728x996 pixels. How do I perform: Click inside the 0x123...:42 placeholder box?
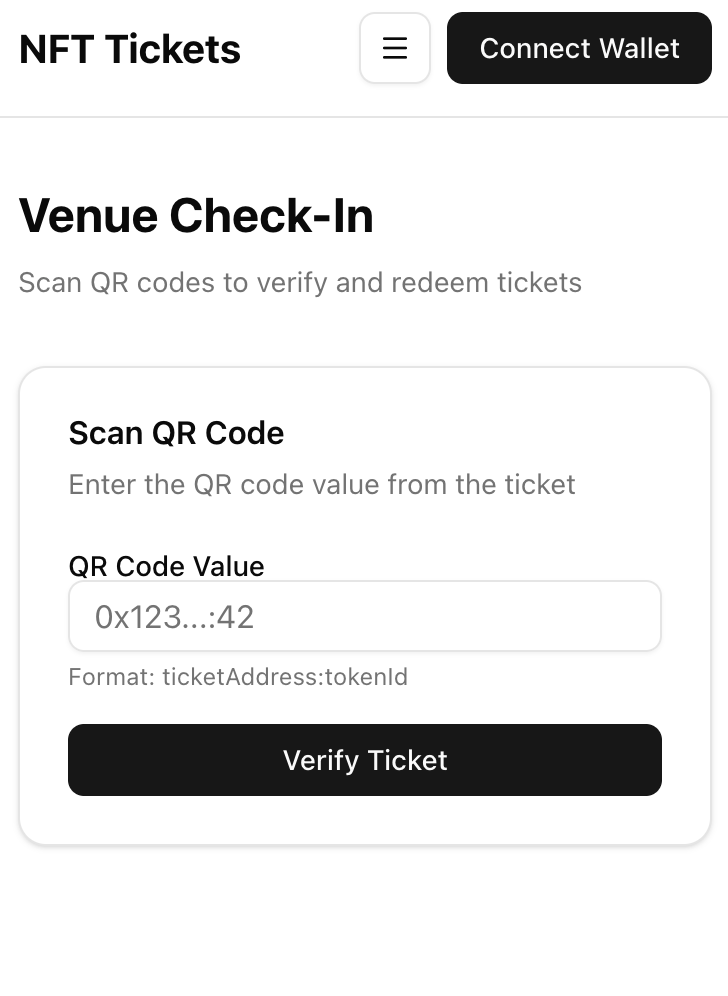point(364,616)
